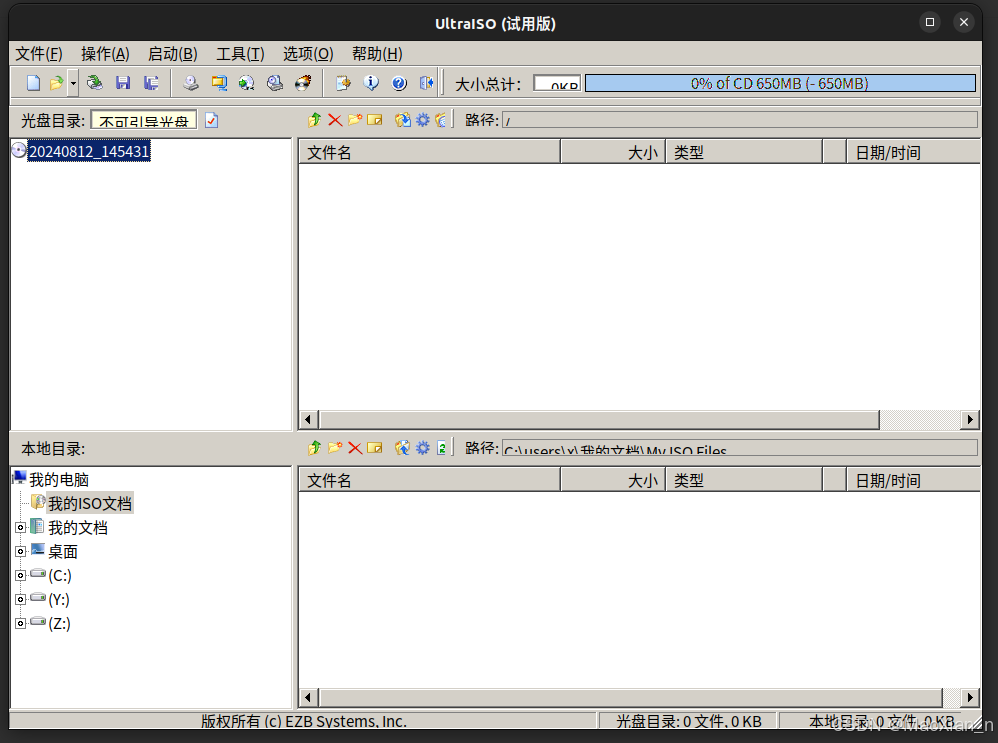
Task: Select 桌面 in local tree
Action: tap(62, 551)
